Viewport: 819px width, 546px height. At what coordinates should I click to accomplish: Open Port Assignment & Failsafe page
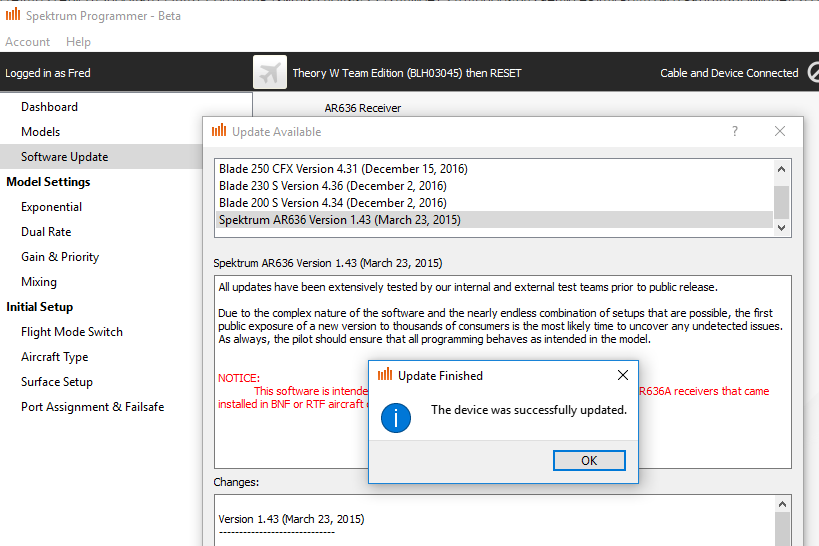point(92,407)
